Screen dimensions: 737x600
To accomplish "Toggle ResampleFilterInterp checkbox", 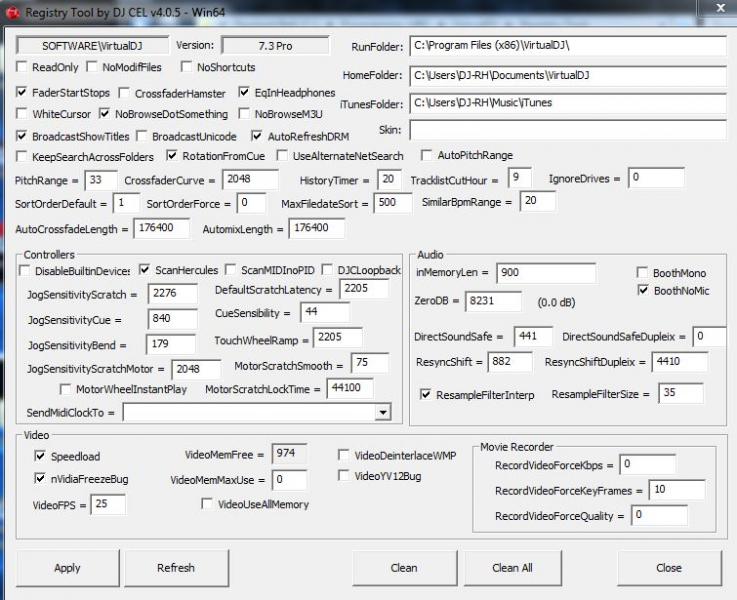I will point(426,394).
